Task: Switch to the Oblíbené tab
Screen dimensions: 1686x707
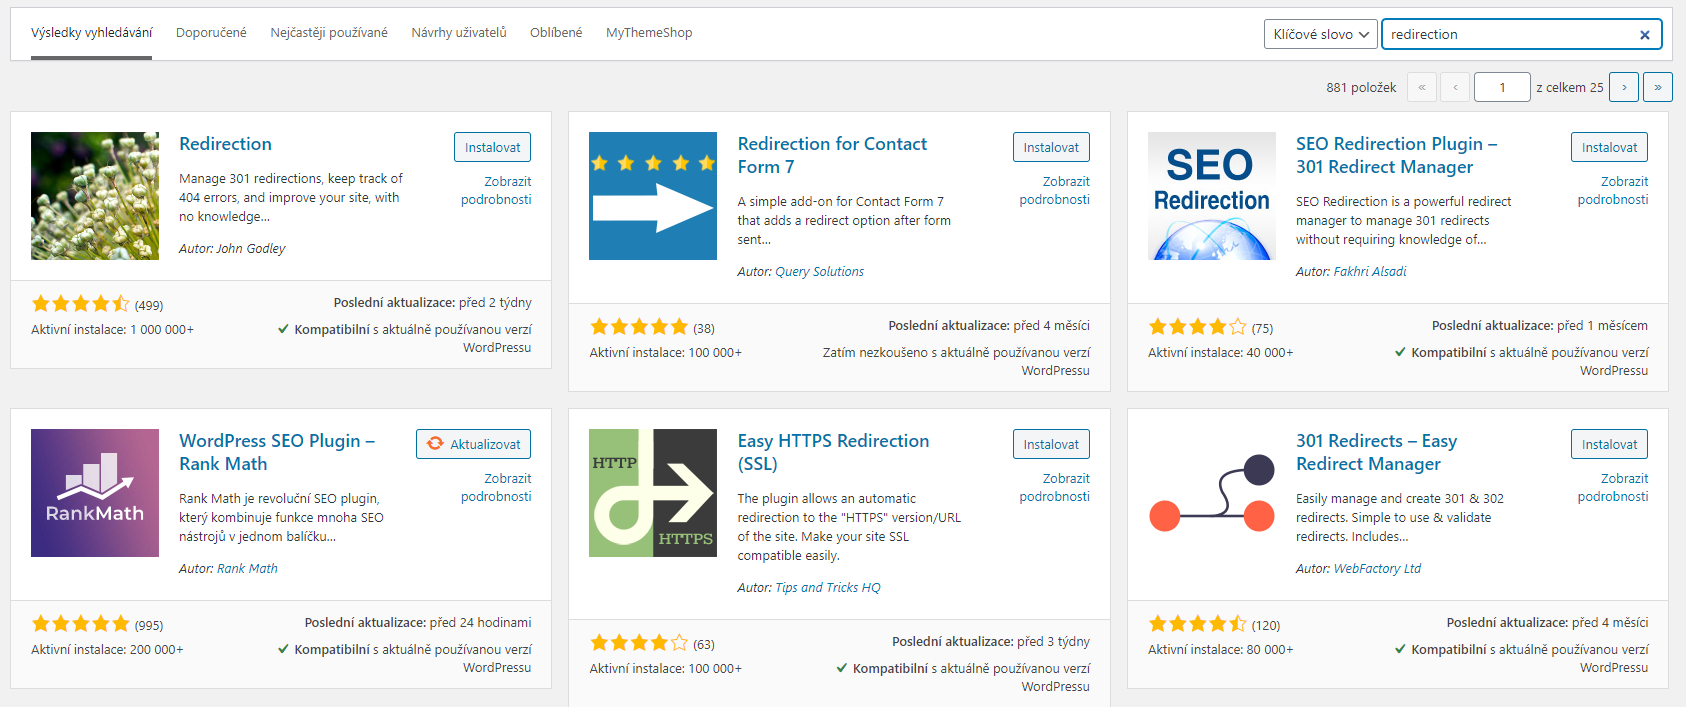Action: tap(556, 33)
